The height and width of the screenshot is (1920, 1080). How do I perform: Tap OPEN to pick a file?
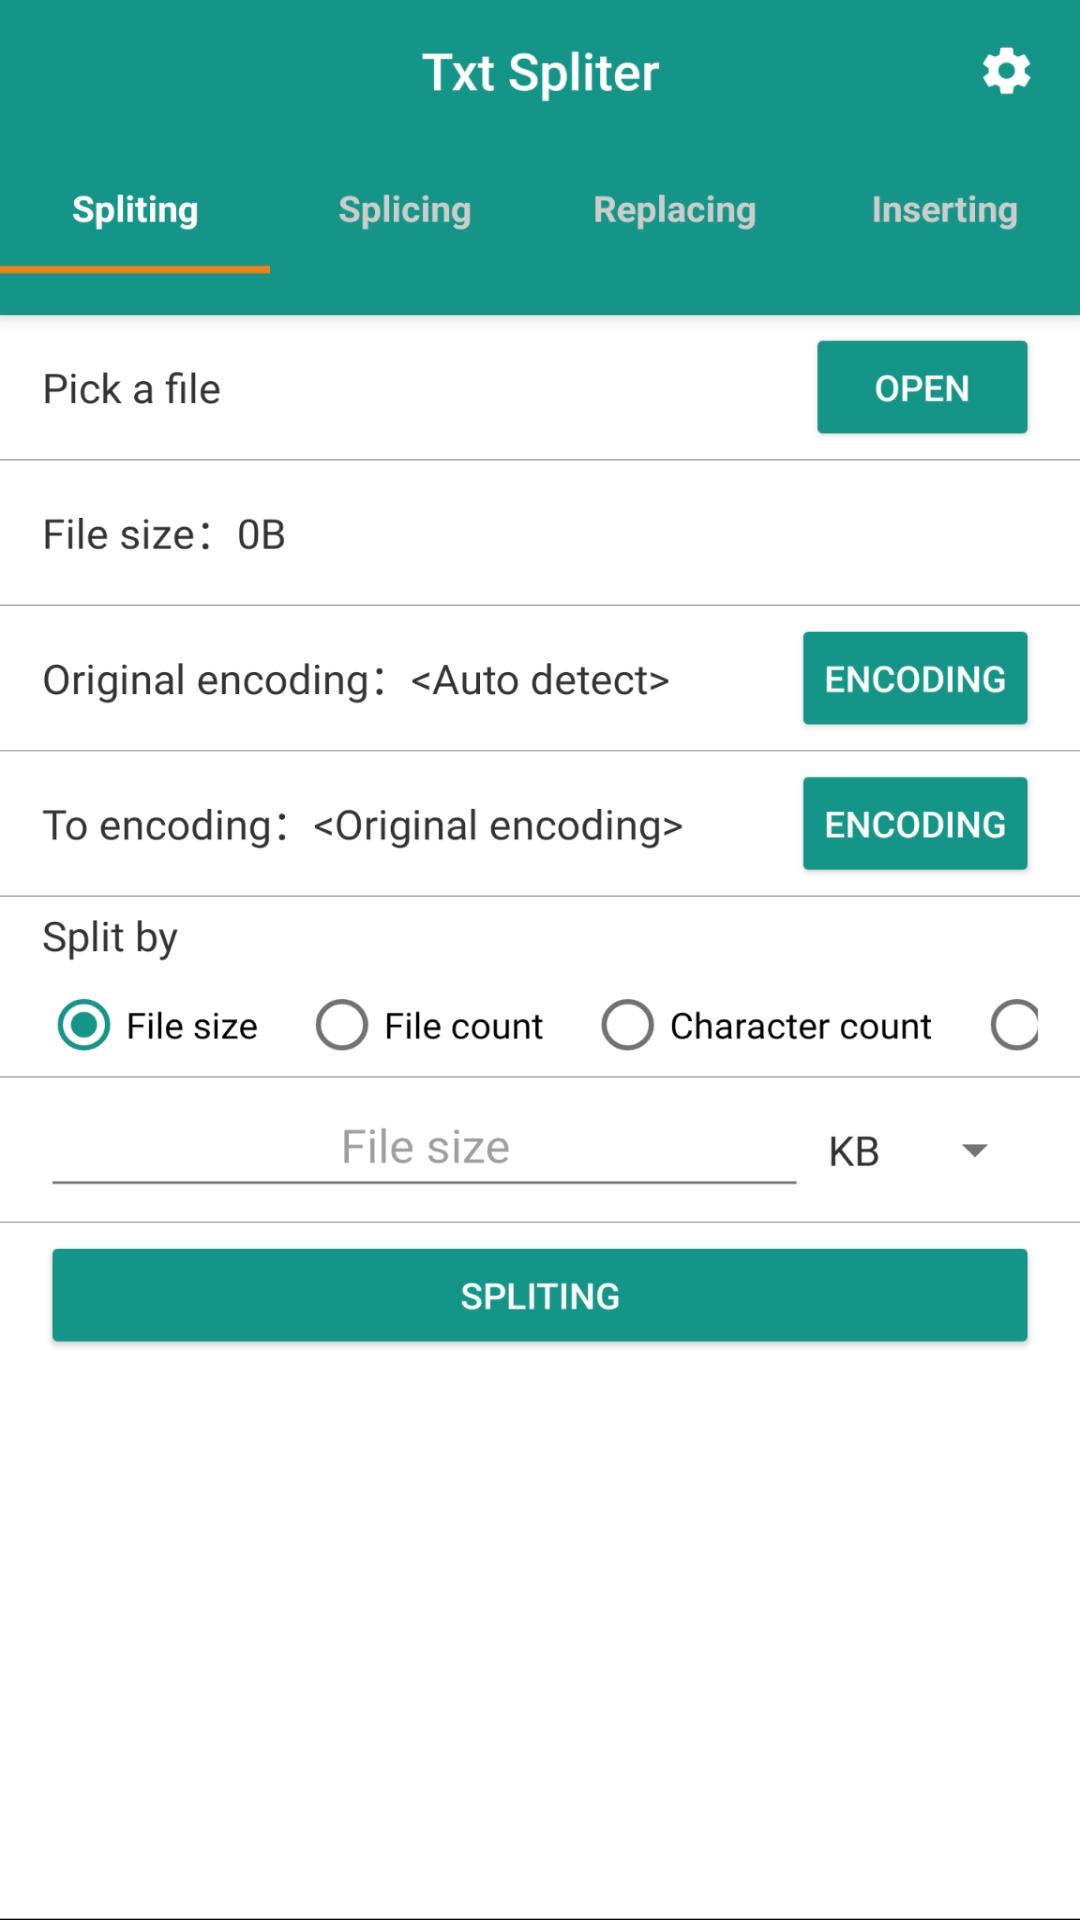[x=922, y=388]
